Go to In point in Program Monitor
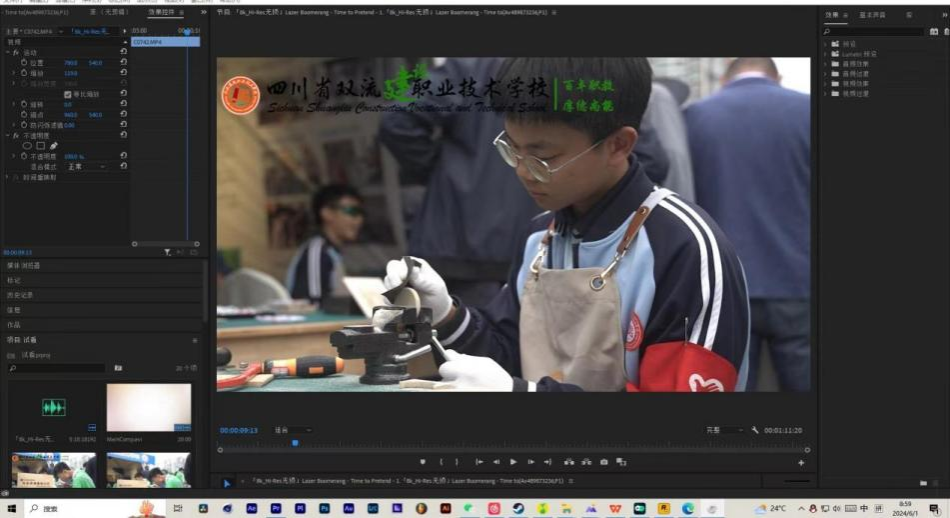950x518 pixels. pyautogui.click(x=479, y=462)
